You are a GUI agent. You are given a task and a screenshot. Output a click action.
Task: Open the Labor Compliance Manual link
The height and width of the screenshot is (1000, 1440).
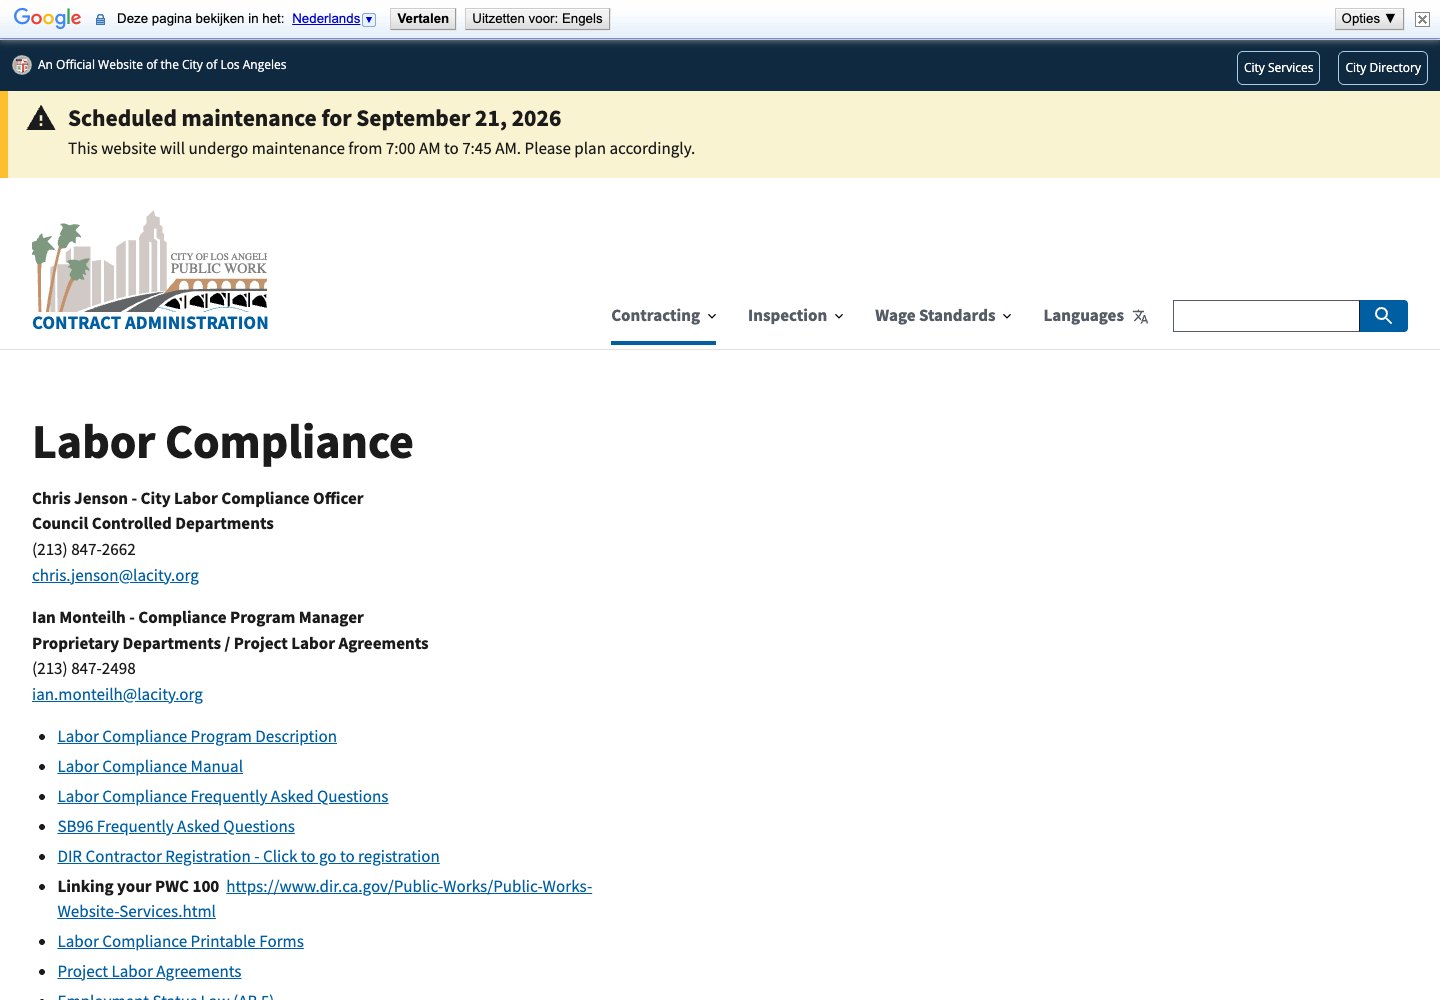click(x=150, y=766)
